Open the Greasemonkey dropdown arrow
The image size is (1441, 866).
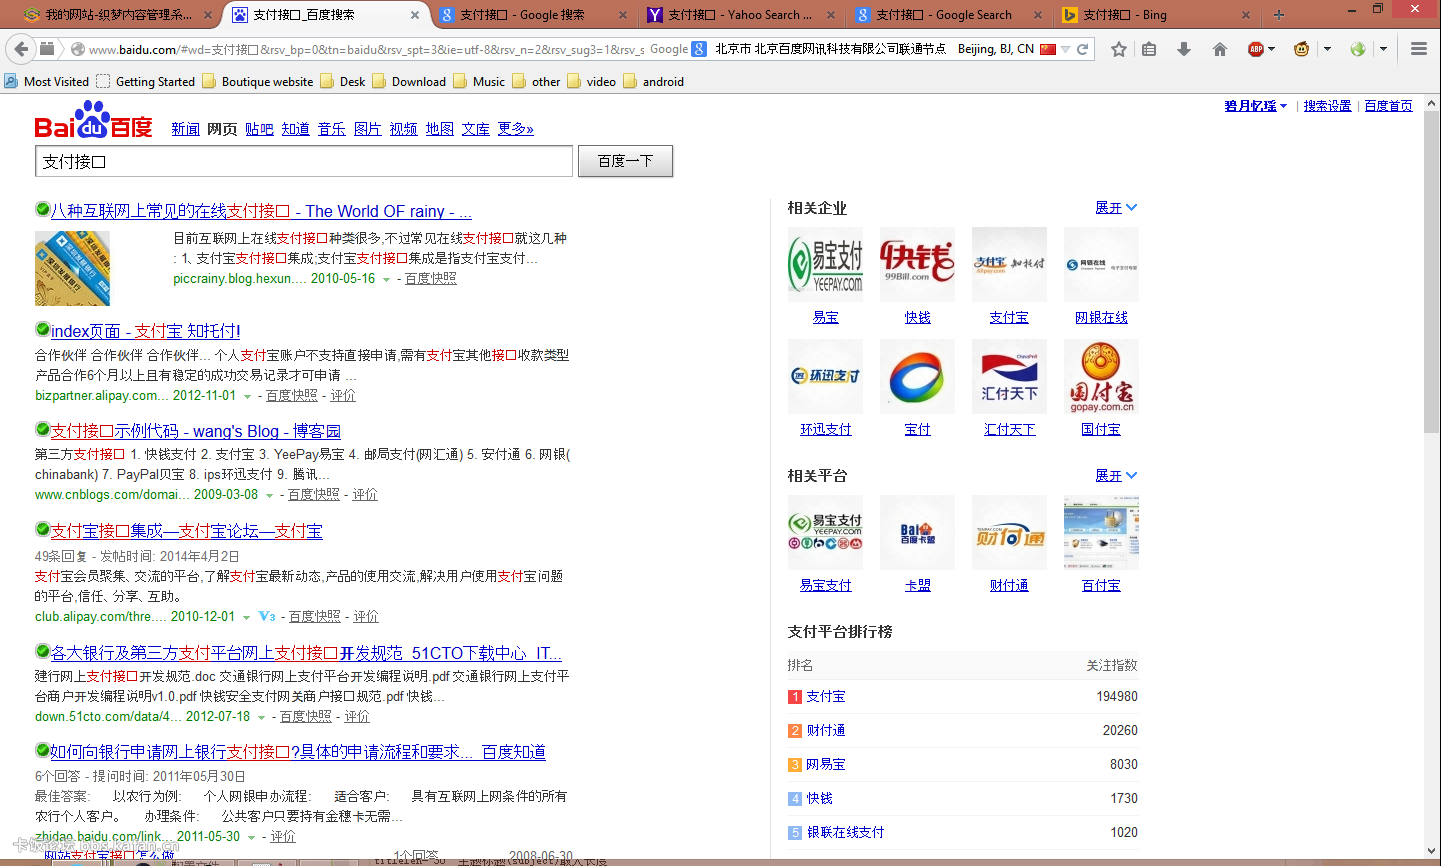(x=1327, y=49)
